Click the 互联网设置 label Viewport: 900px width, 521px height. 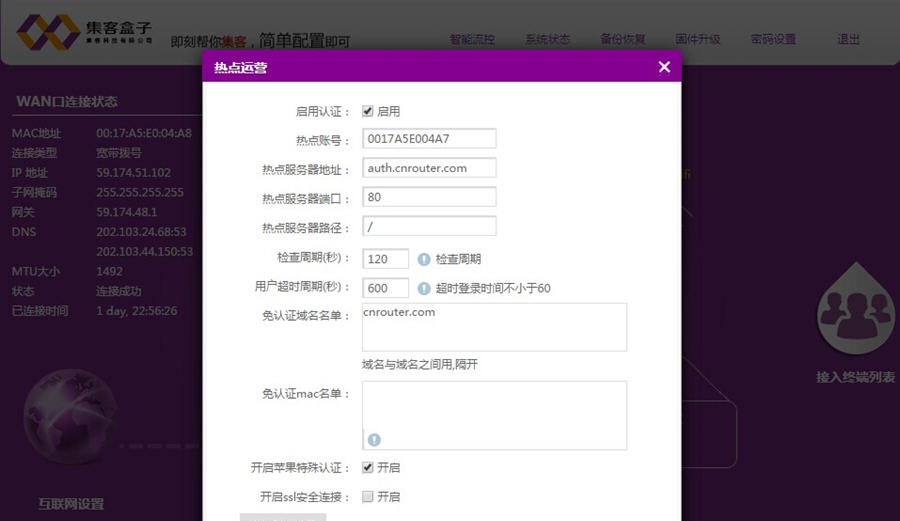[71, 504]
